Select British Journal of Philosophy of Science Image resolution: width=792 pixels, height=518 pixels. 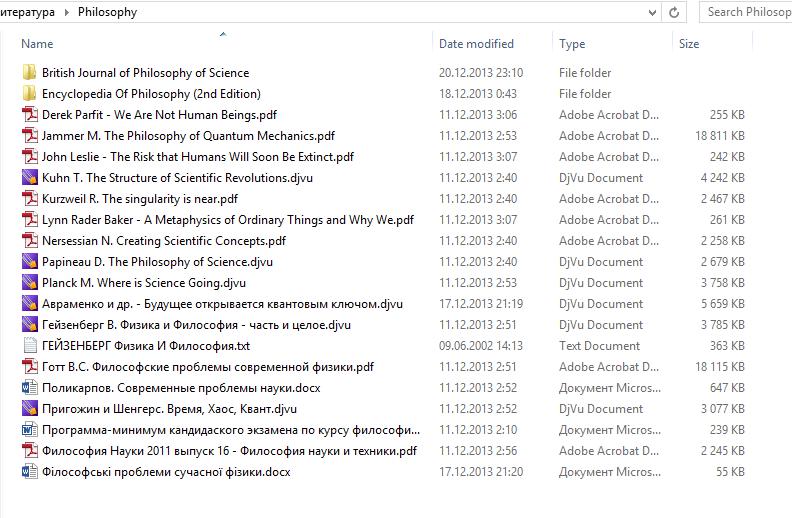coord(145,73)
